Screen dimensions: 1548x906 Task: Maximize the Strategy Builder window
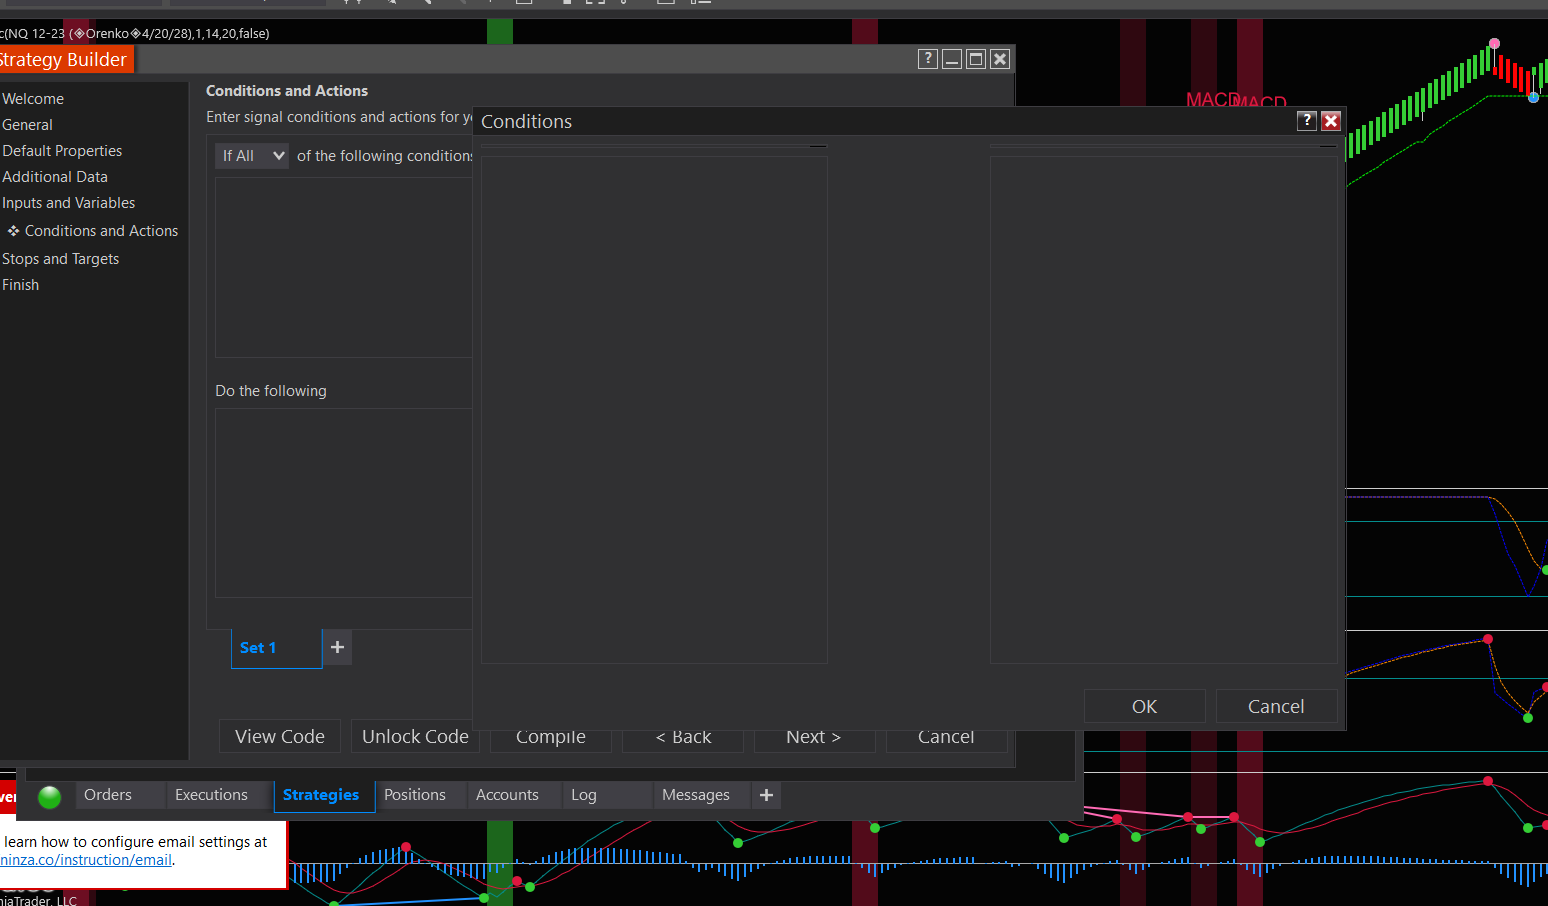point(976,59)
